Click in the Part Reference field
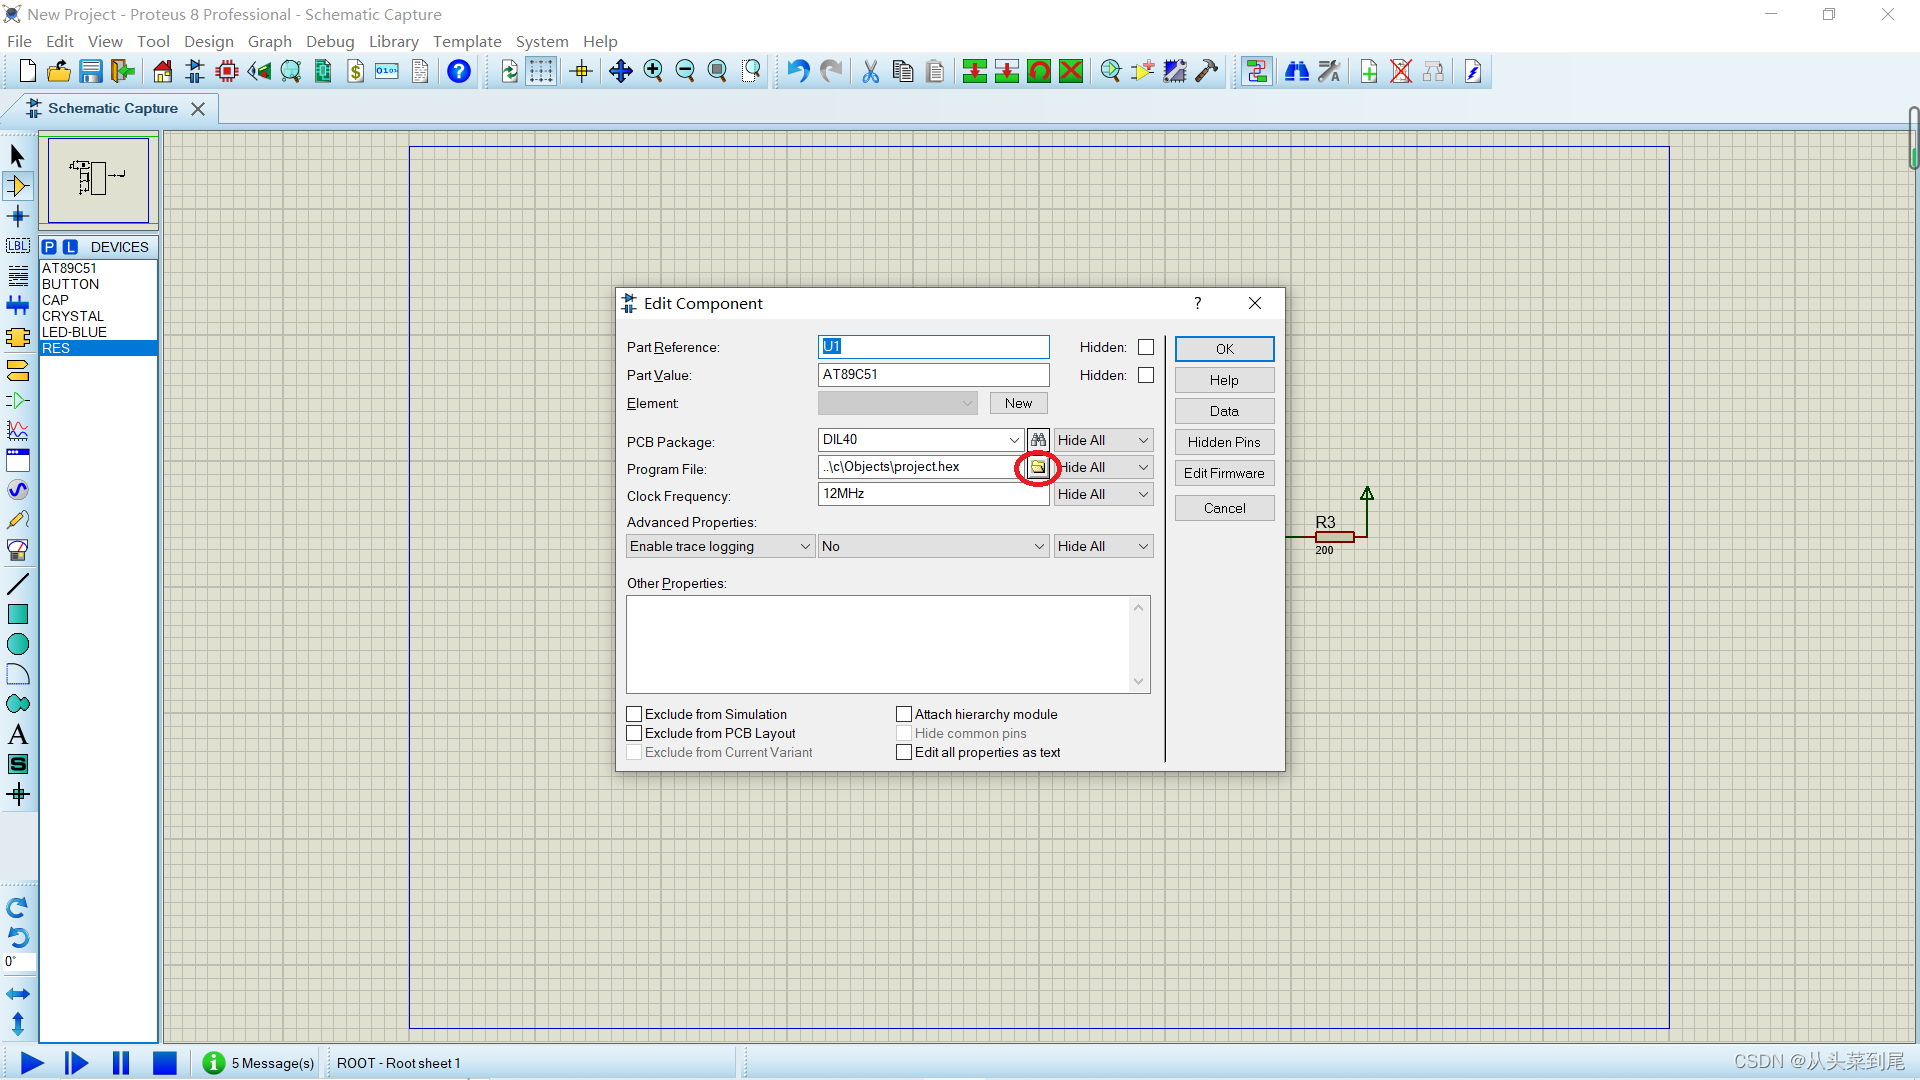Screen dimensions: 1920x1080 pyautogui.click(x=933, y=347)
